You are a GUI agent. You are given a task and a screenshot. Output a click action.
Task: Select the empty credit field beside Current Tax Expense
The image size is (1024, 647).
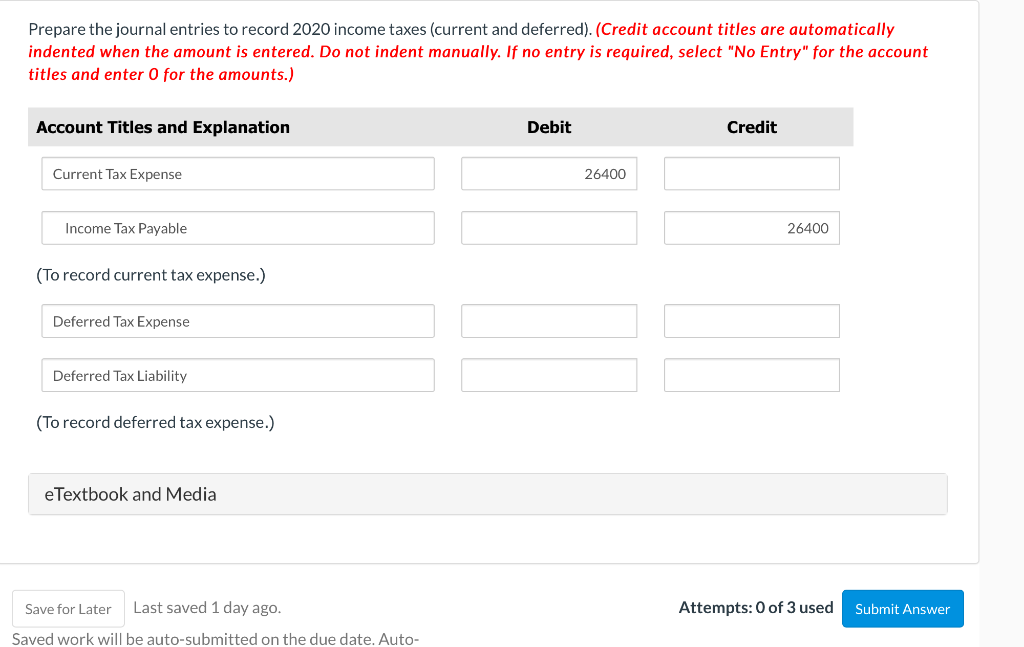(x=751, y=173)
